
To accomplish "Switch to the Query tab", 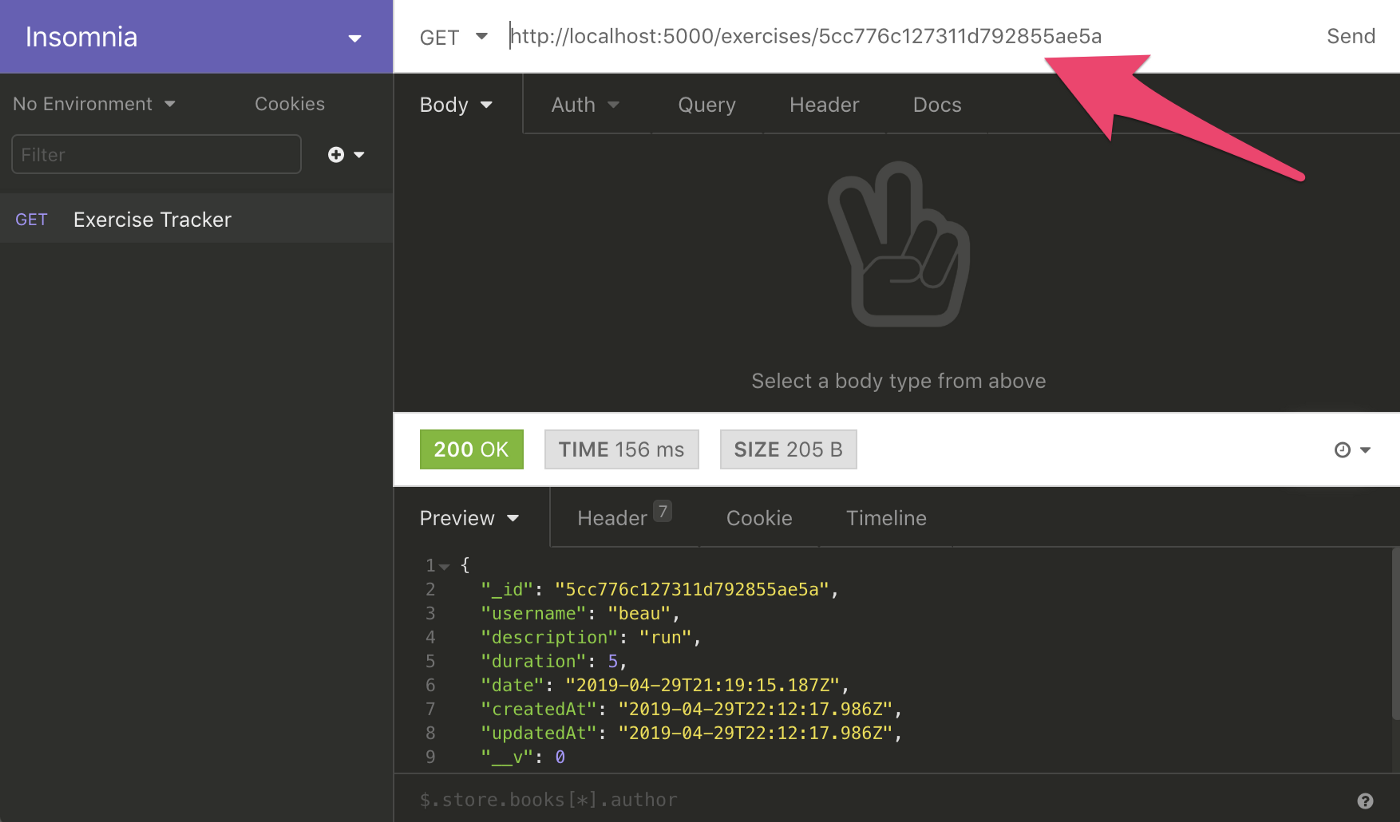I will 707,105.
